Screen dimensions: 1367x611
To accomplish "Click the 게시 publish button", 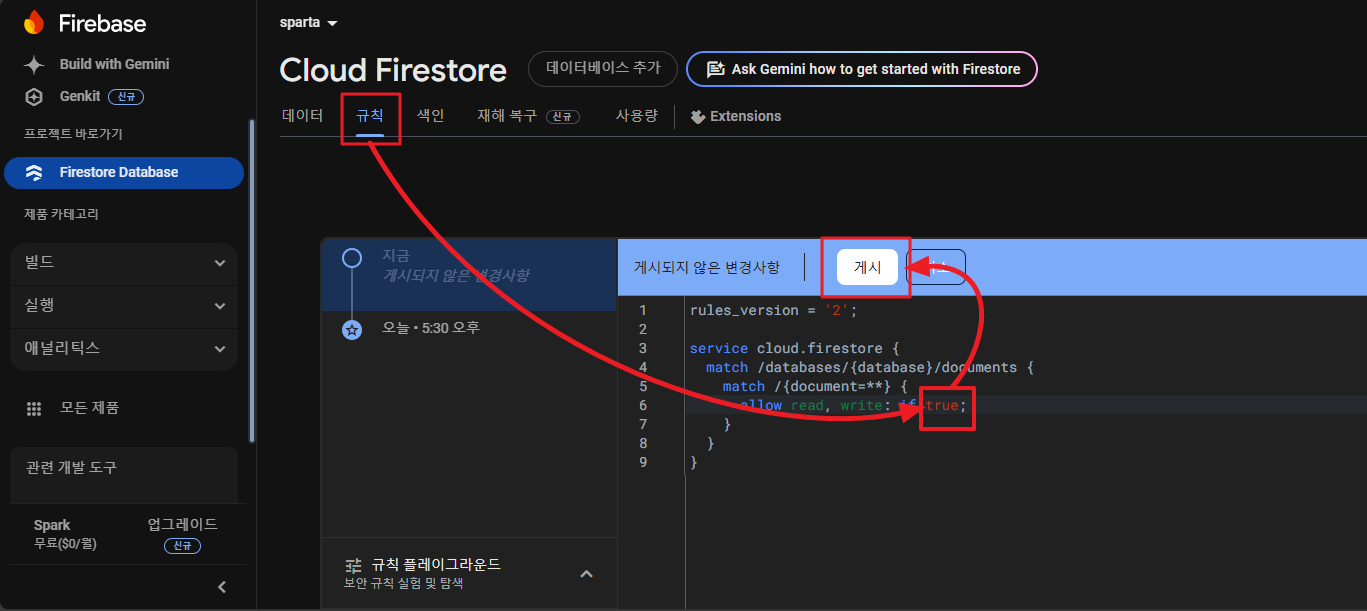I will tap(867, 267).
